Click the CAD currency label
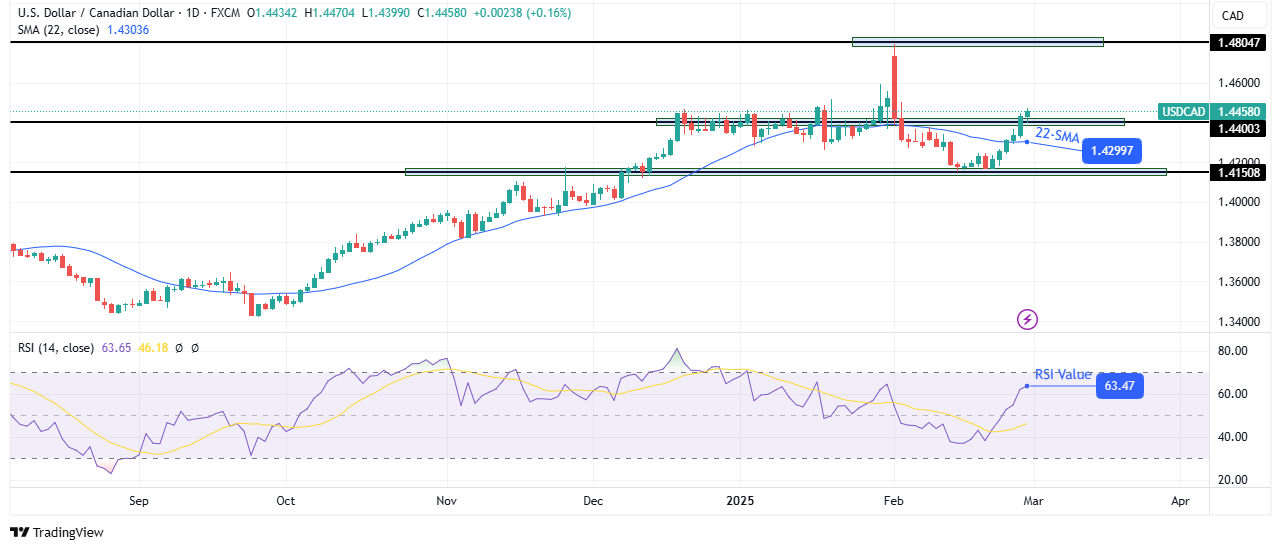The image size is (1275, 550). click(1231, 15)
